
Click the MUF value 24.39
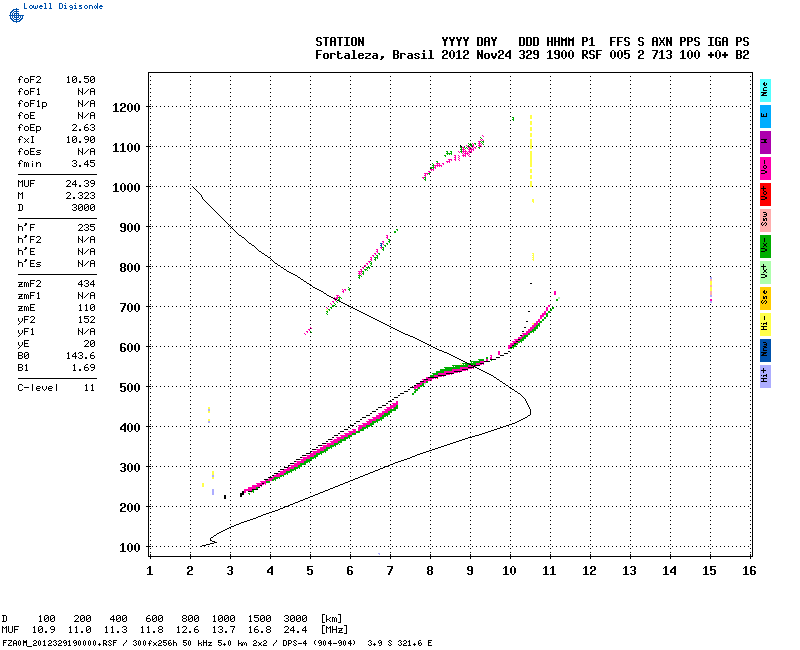pyautogui.click(x=81, y=184)
